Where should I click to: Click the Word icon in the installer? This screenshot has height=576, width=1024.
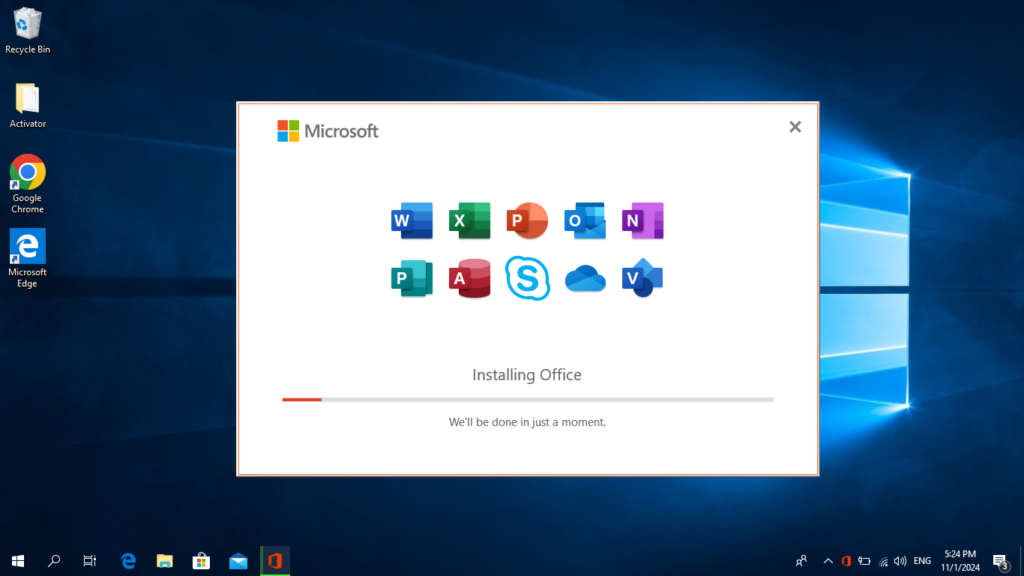pos(412,221)
